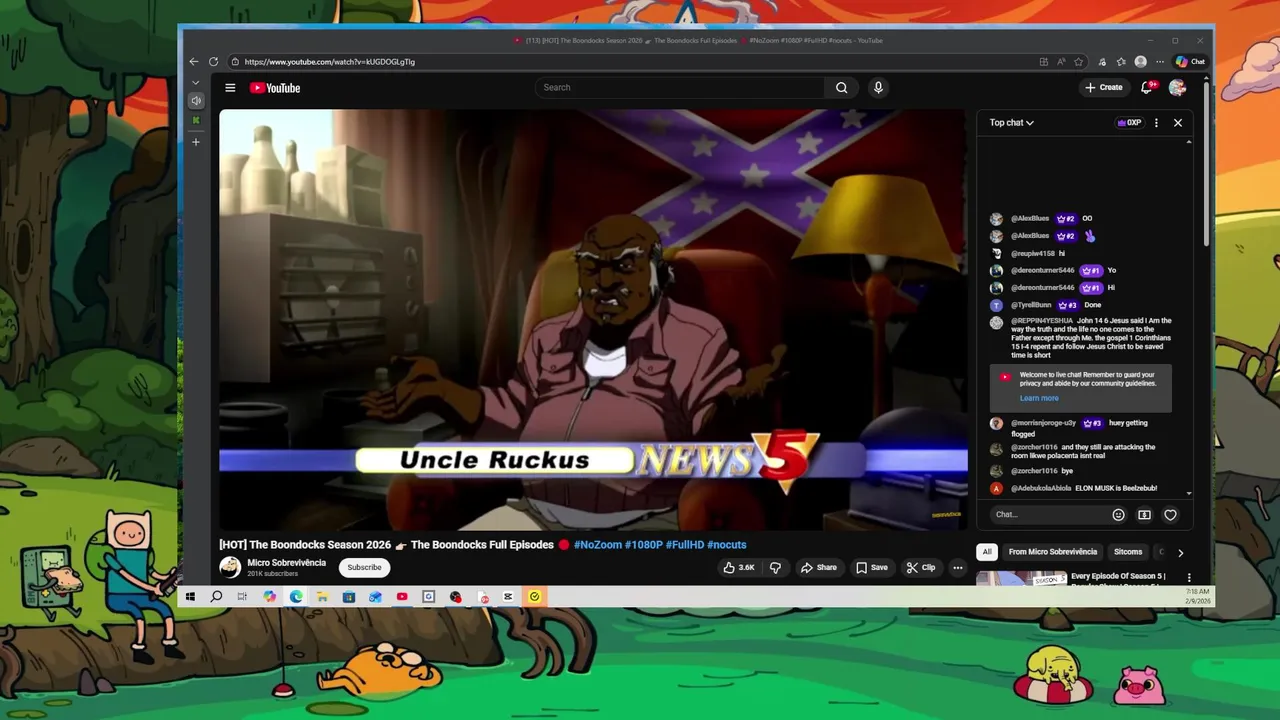
Task: Open Task View in the taskbar
Action: [x=242, y=597]
